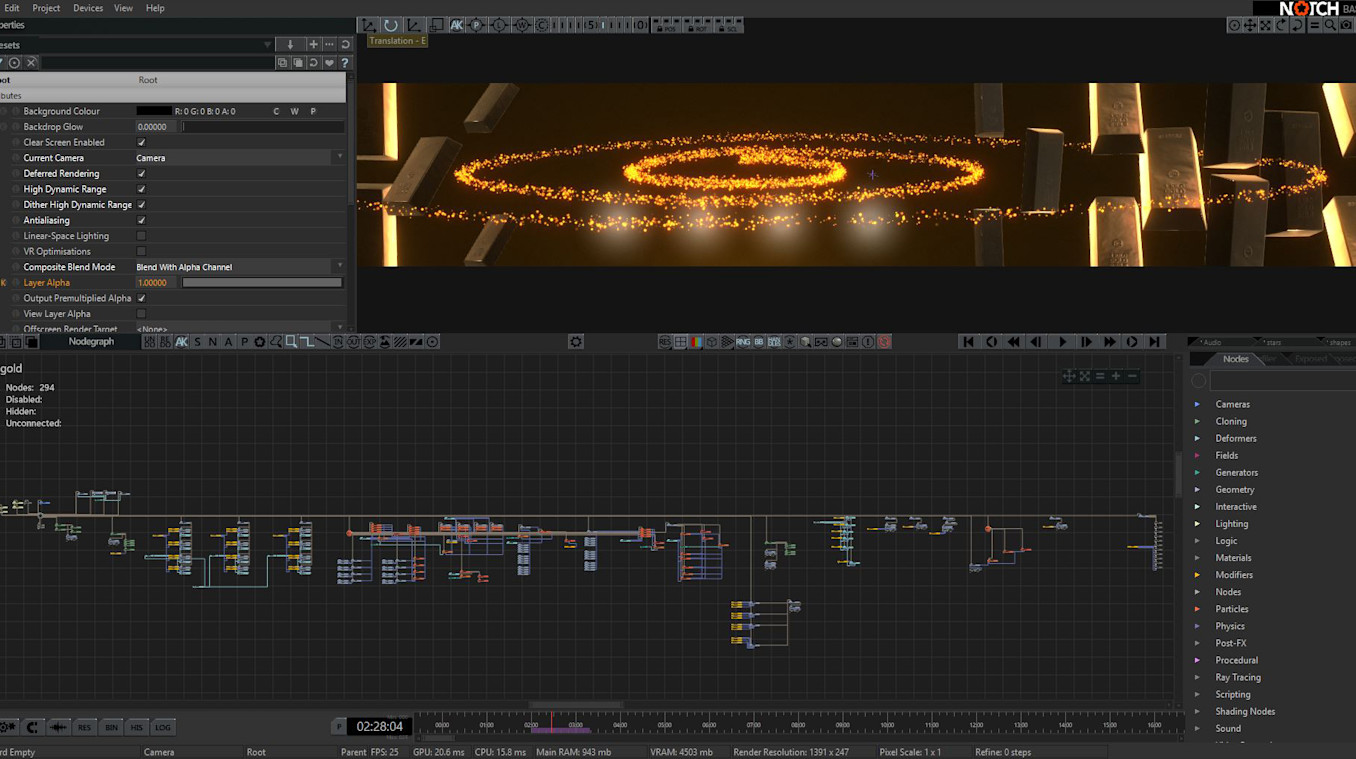The image size is (1356, 759).
Task: Enable Linear-Space Lighting checkbox
Action: click(141, 236)
